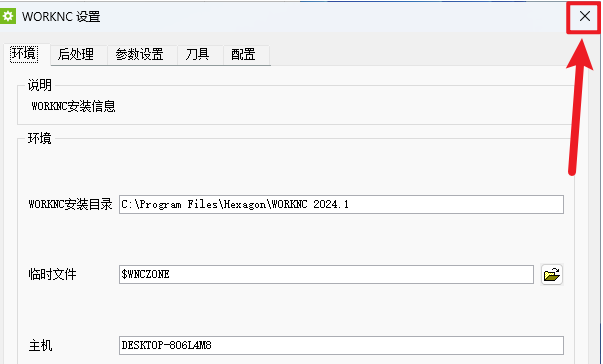Image resolution: width=603 pixels, height=364 pixels.
Task: Click the WORKNC安装信息 description text
Action: click(x=73, y=106)
